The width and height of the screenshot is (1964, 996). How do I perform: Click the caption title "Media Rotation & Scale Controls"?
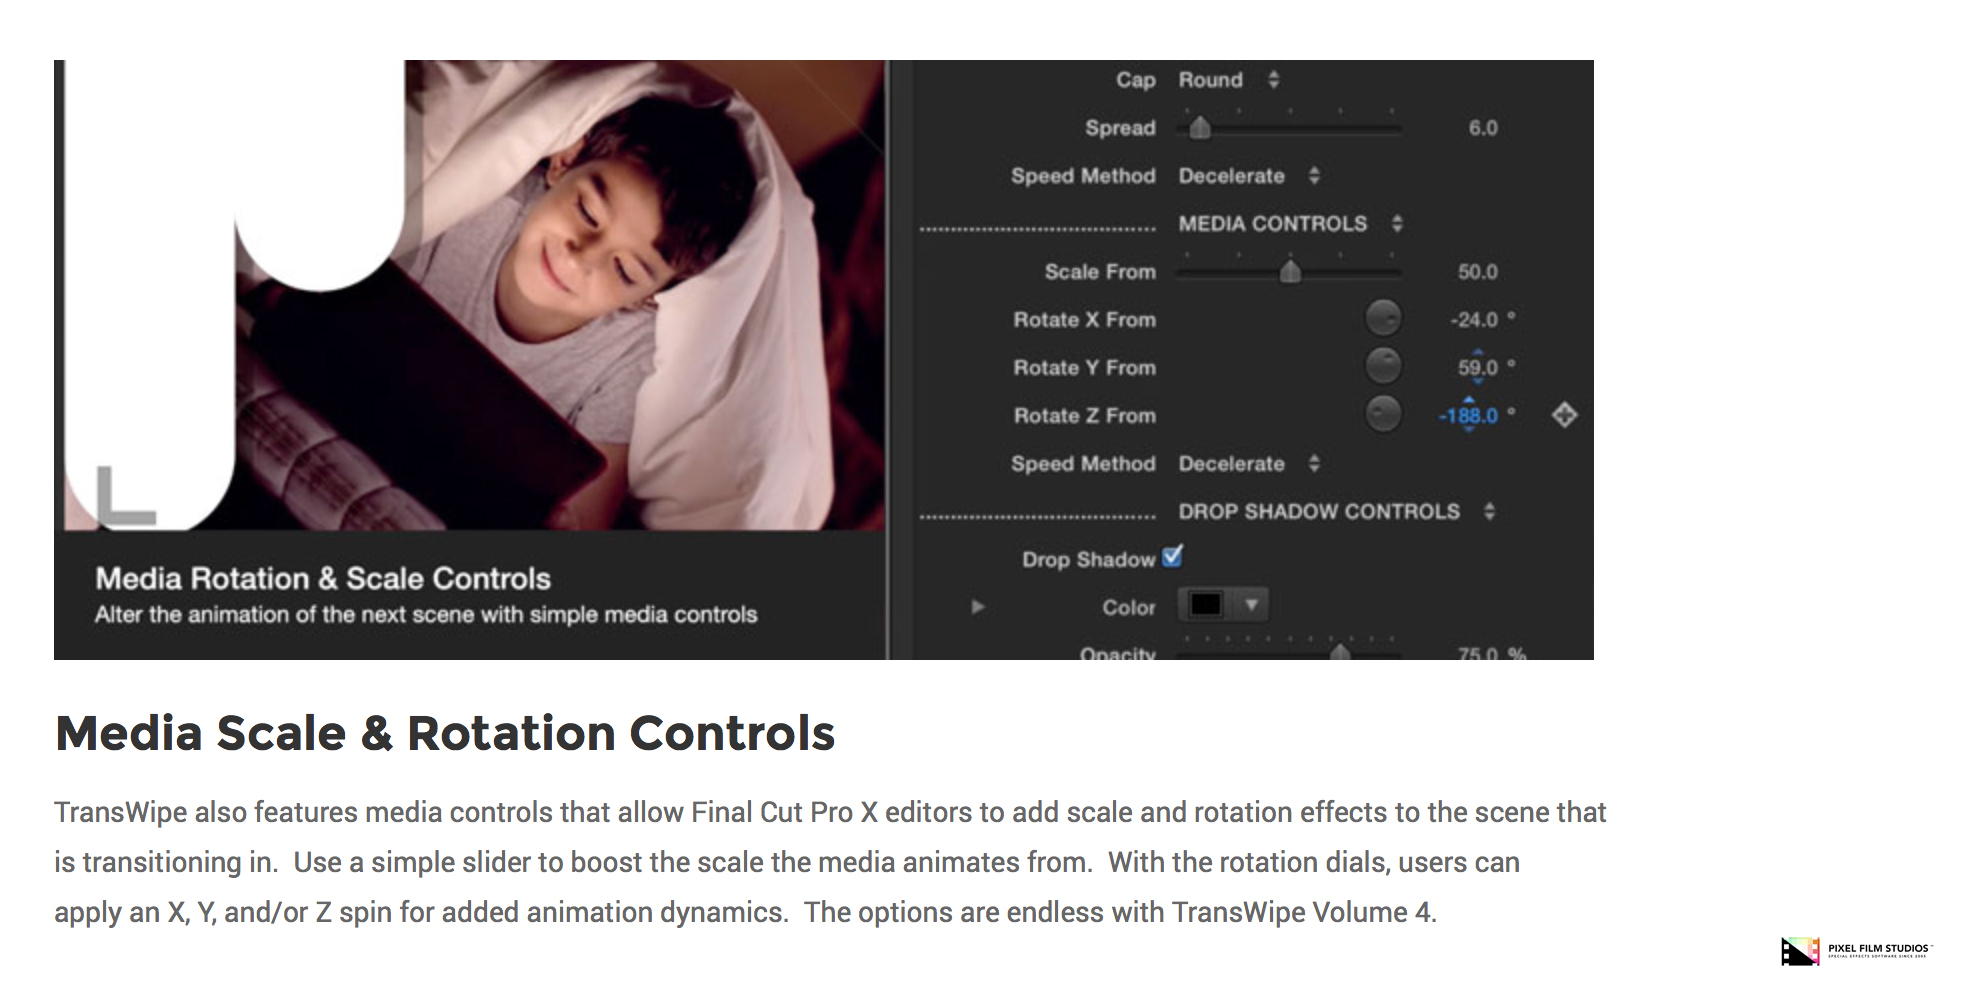click(x=323, y=579)
